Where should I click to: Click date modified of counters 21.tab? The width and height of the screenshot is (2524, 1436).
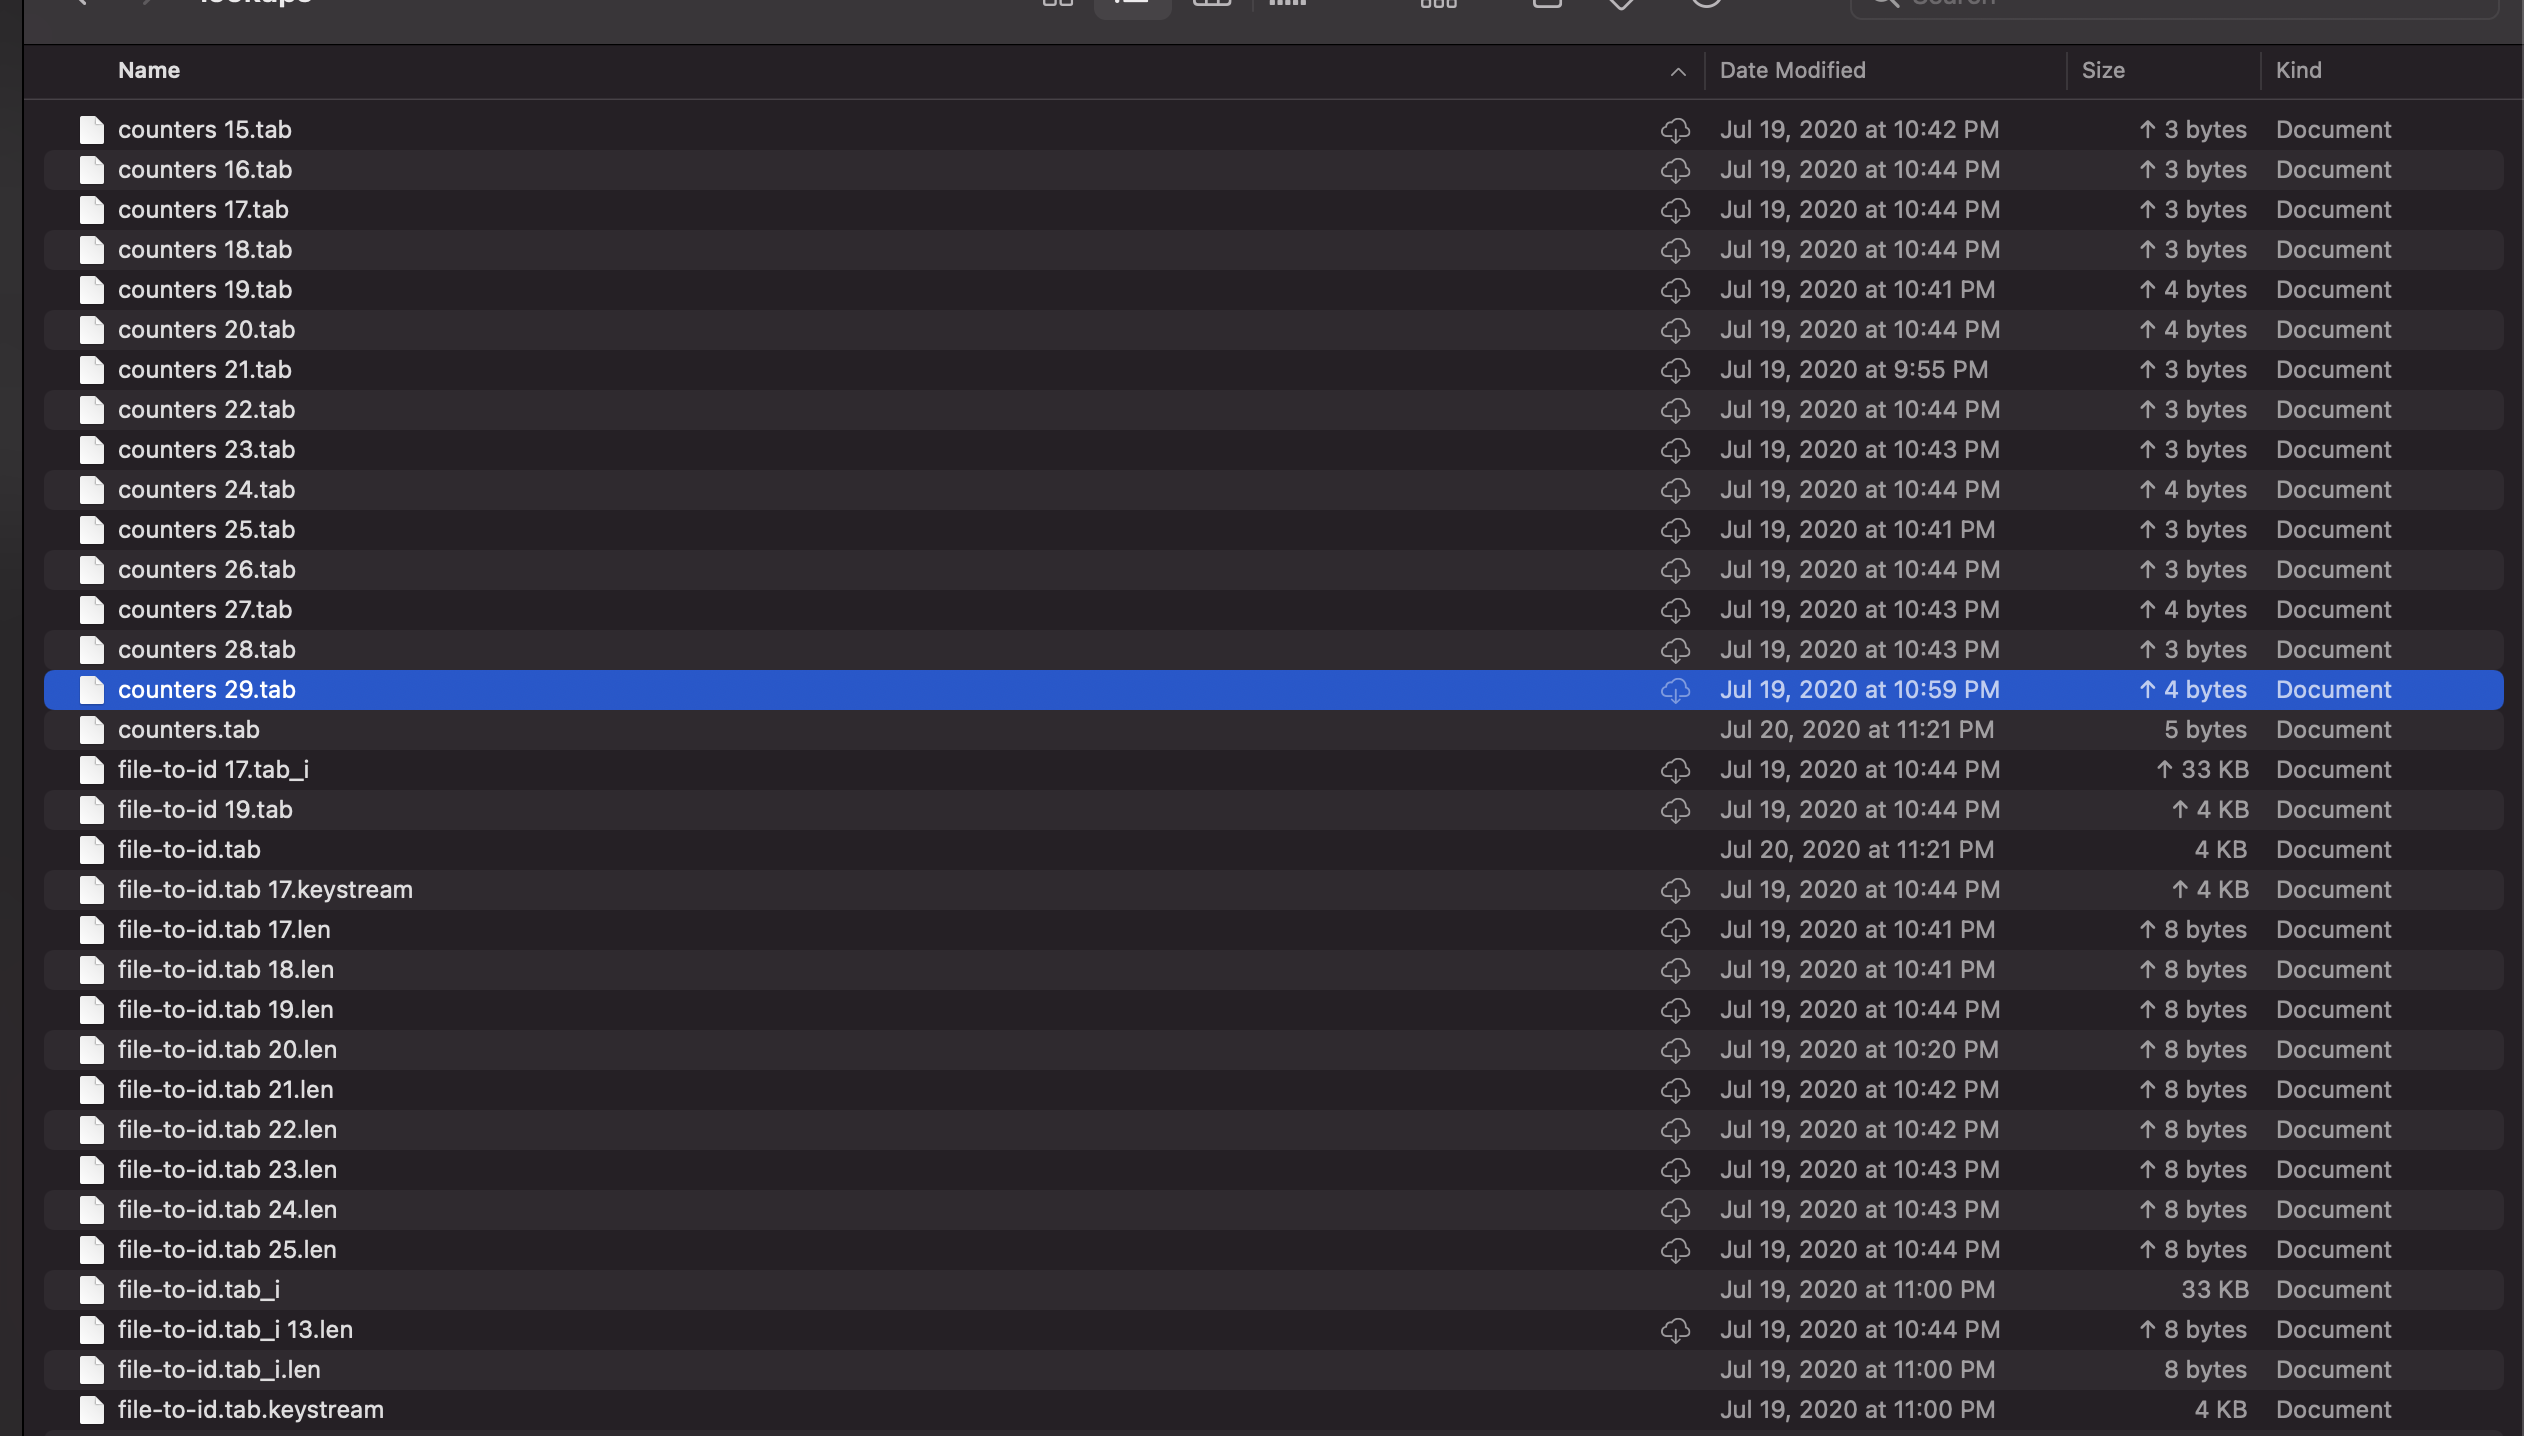[x=1853, y=370]
